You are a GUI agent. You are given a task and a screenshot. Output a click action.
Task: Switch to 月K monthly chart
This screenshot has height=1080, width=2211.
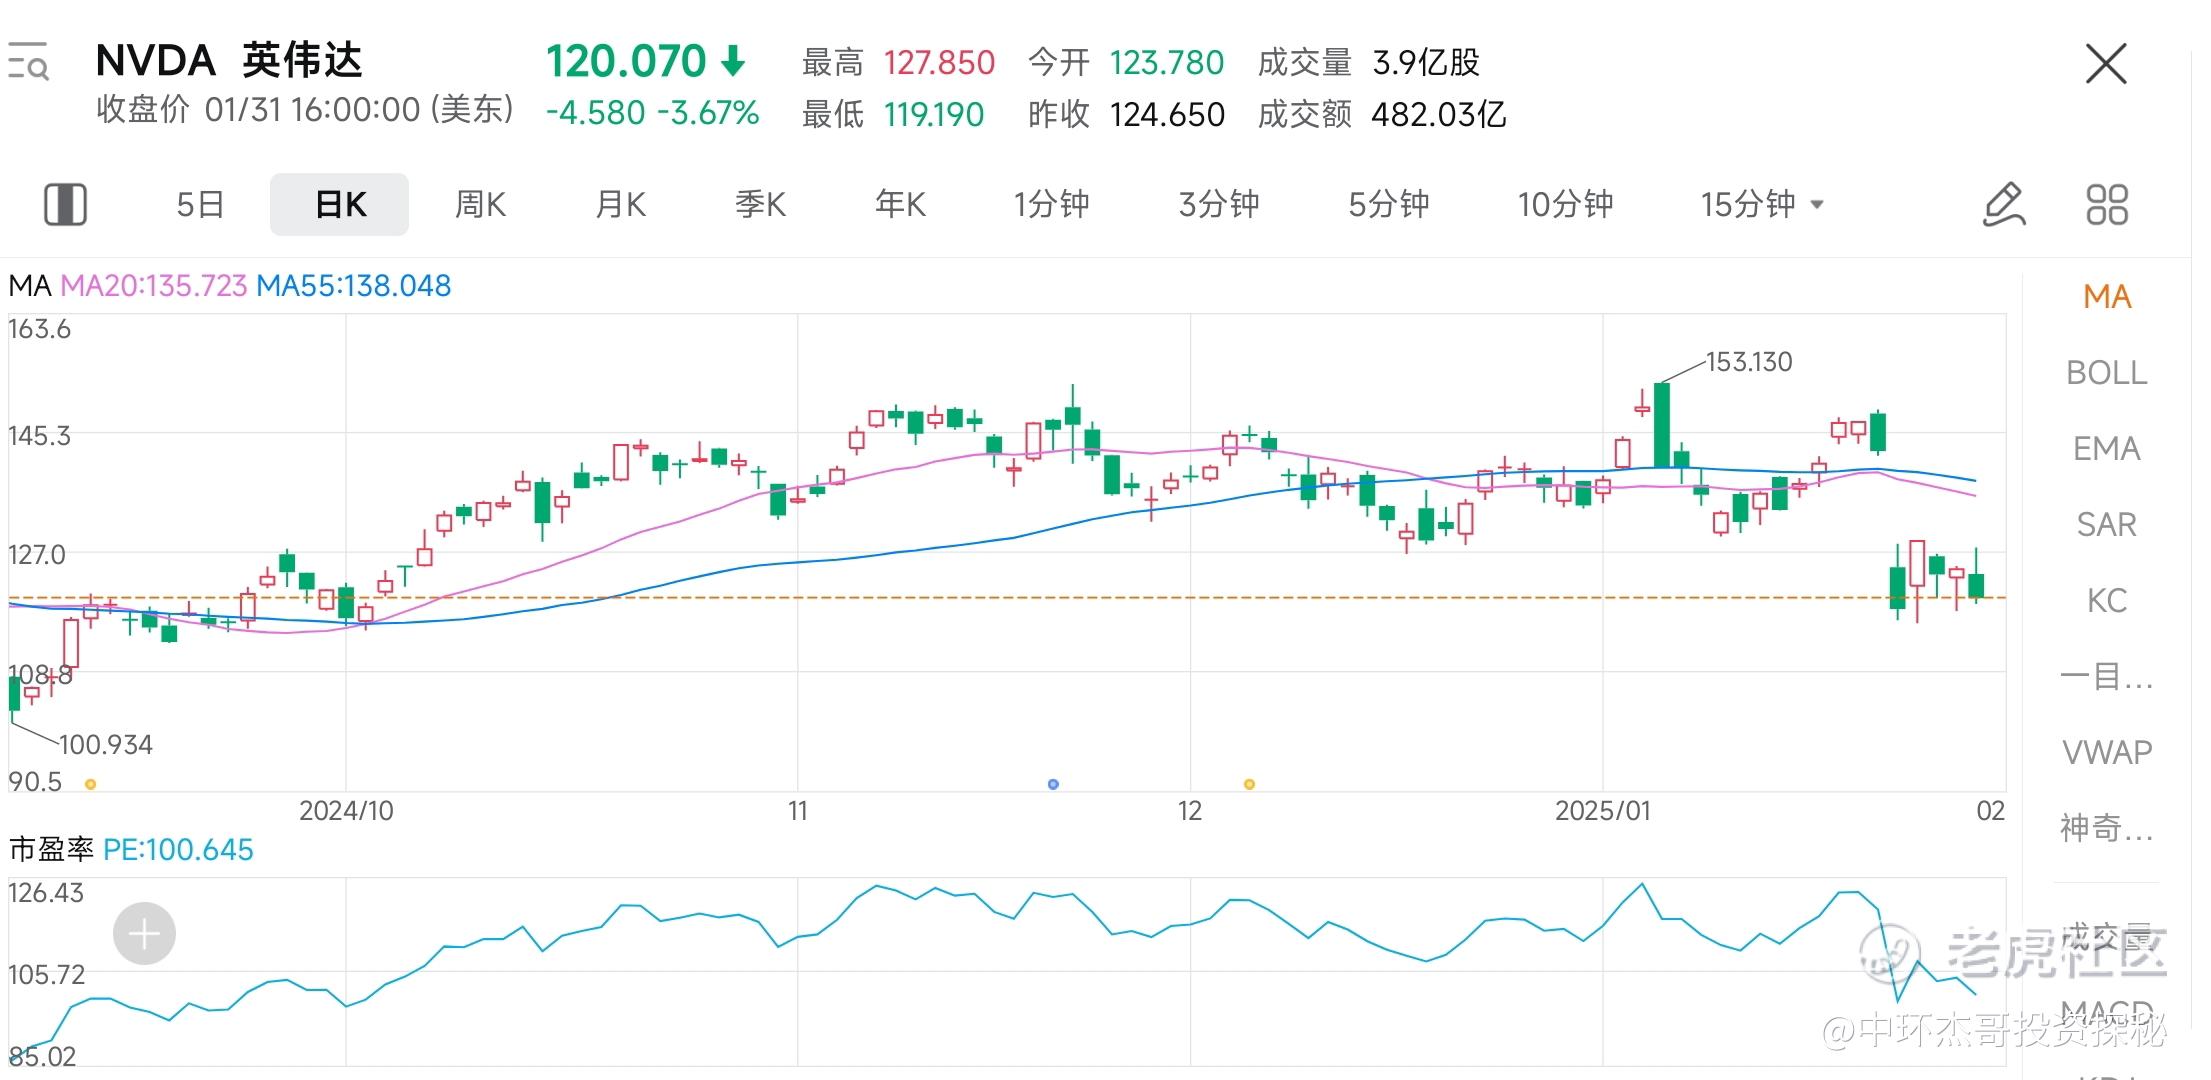coord(620,204)
